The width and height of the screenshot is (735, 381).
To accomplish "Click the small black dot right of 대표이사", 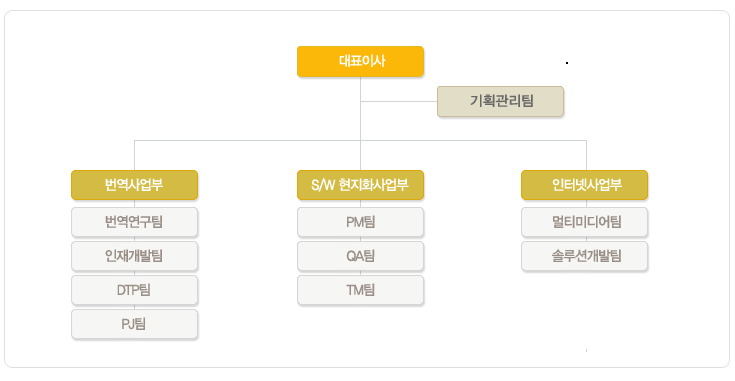I will pyautogui.click(x=567, y=63).
